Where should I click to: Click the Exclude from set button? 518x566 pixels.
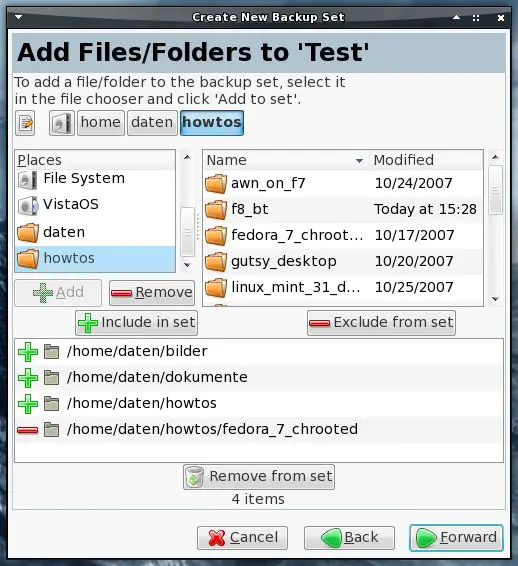pyautogui.click(x=381, y=323)
